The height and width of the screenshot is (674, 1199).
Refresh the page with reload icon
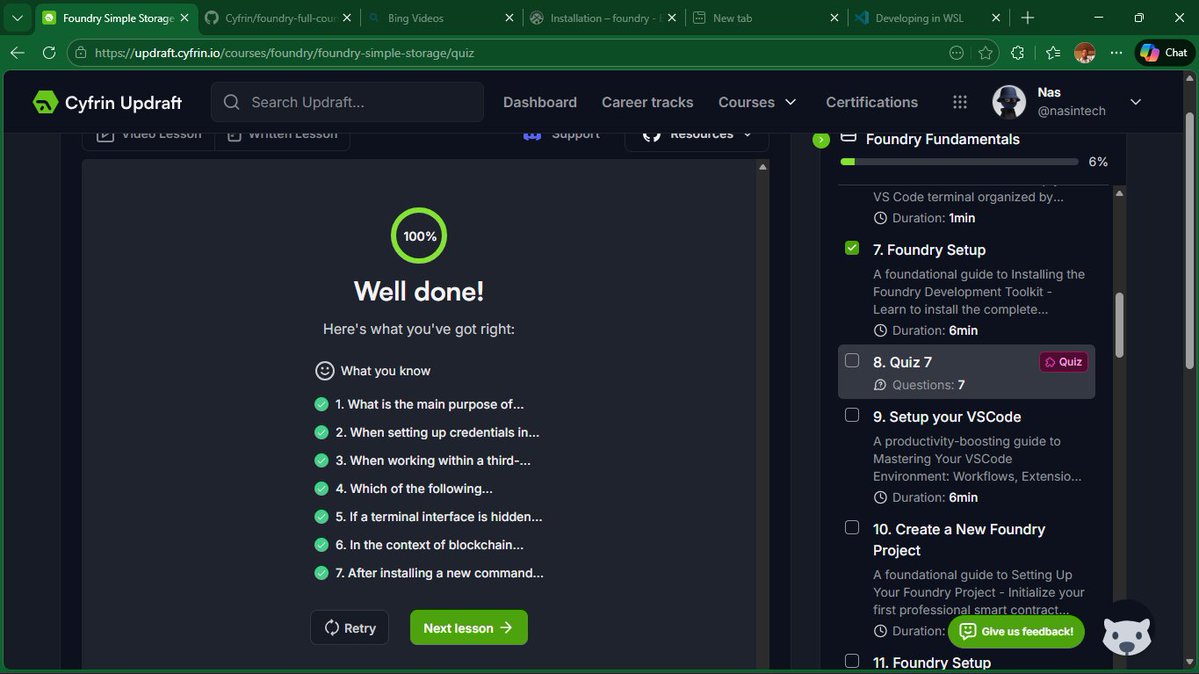tap(49, 53)
